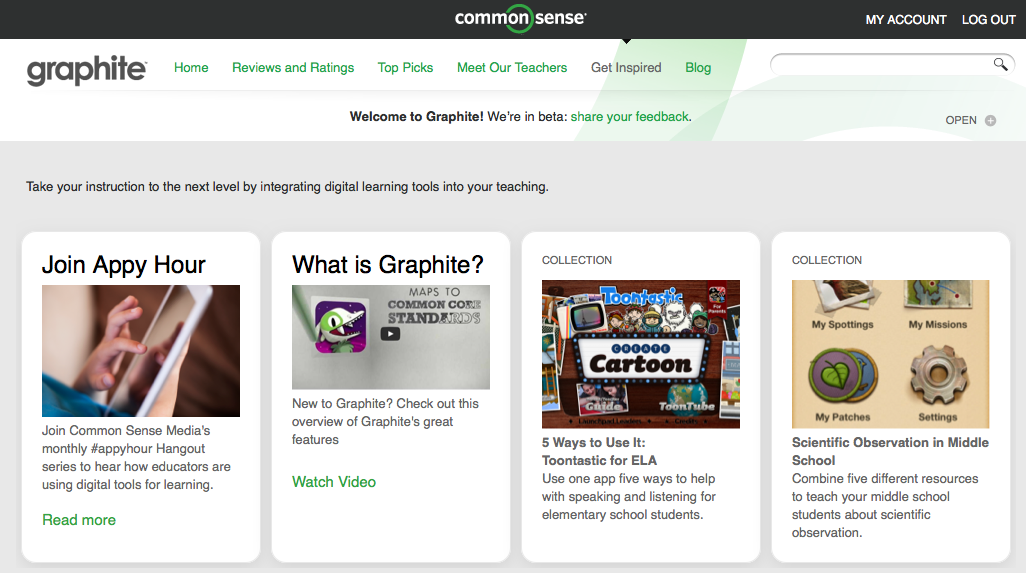Click the 'Use one app five ways' description
Image resolution: width=1026 pixels, height=573 pixels.
coord(629,496)
